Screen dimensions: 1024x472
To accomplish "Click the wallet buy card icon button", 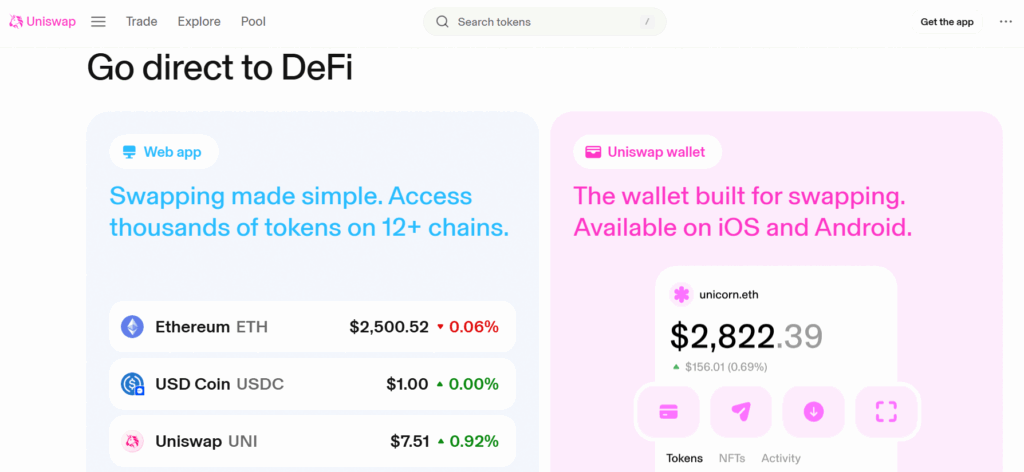I will tap(668, 411).
